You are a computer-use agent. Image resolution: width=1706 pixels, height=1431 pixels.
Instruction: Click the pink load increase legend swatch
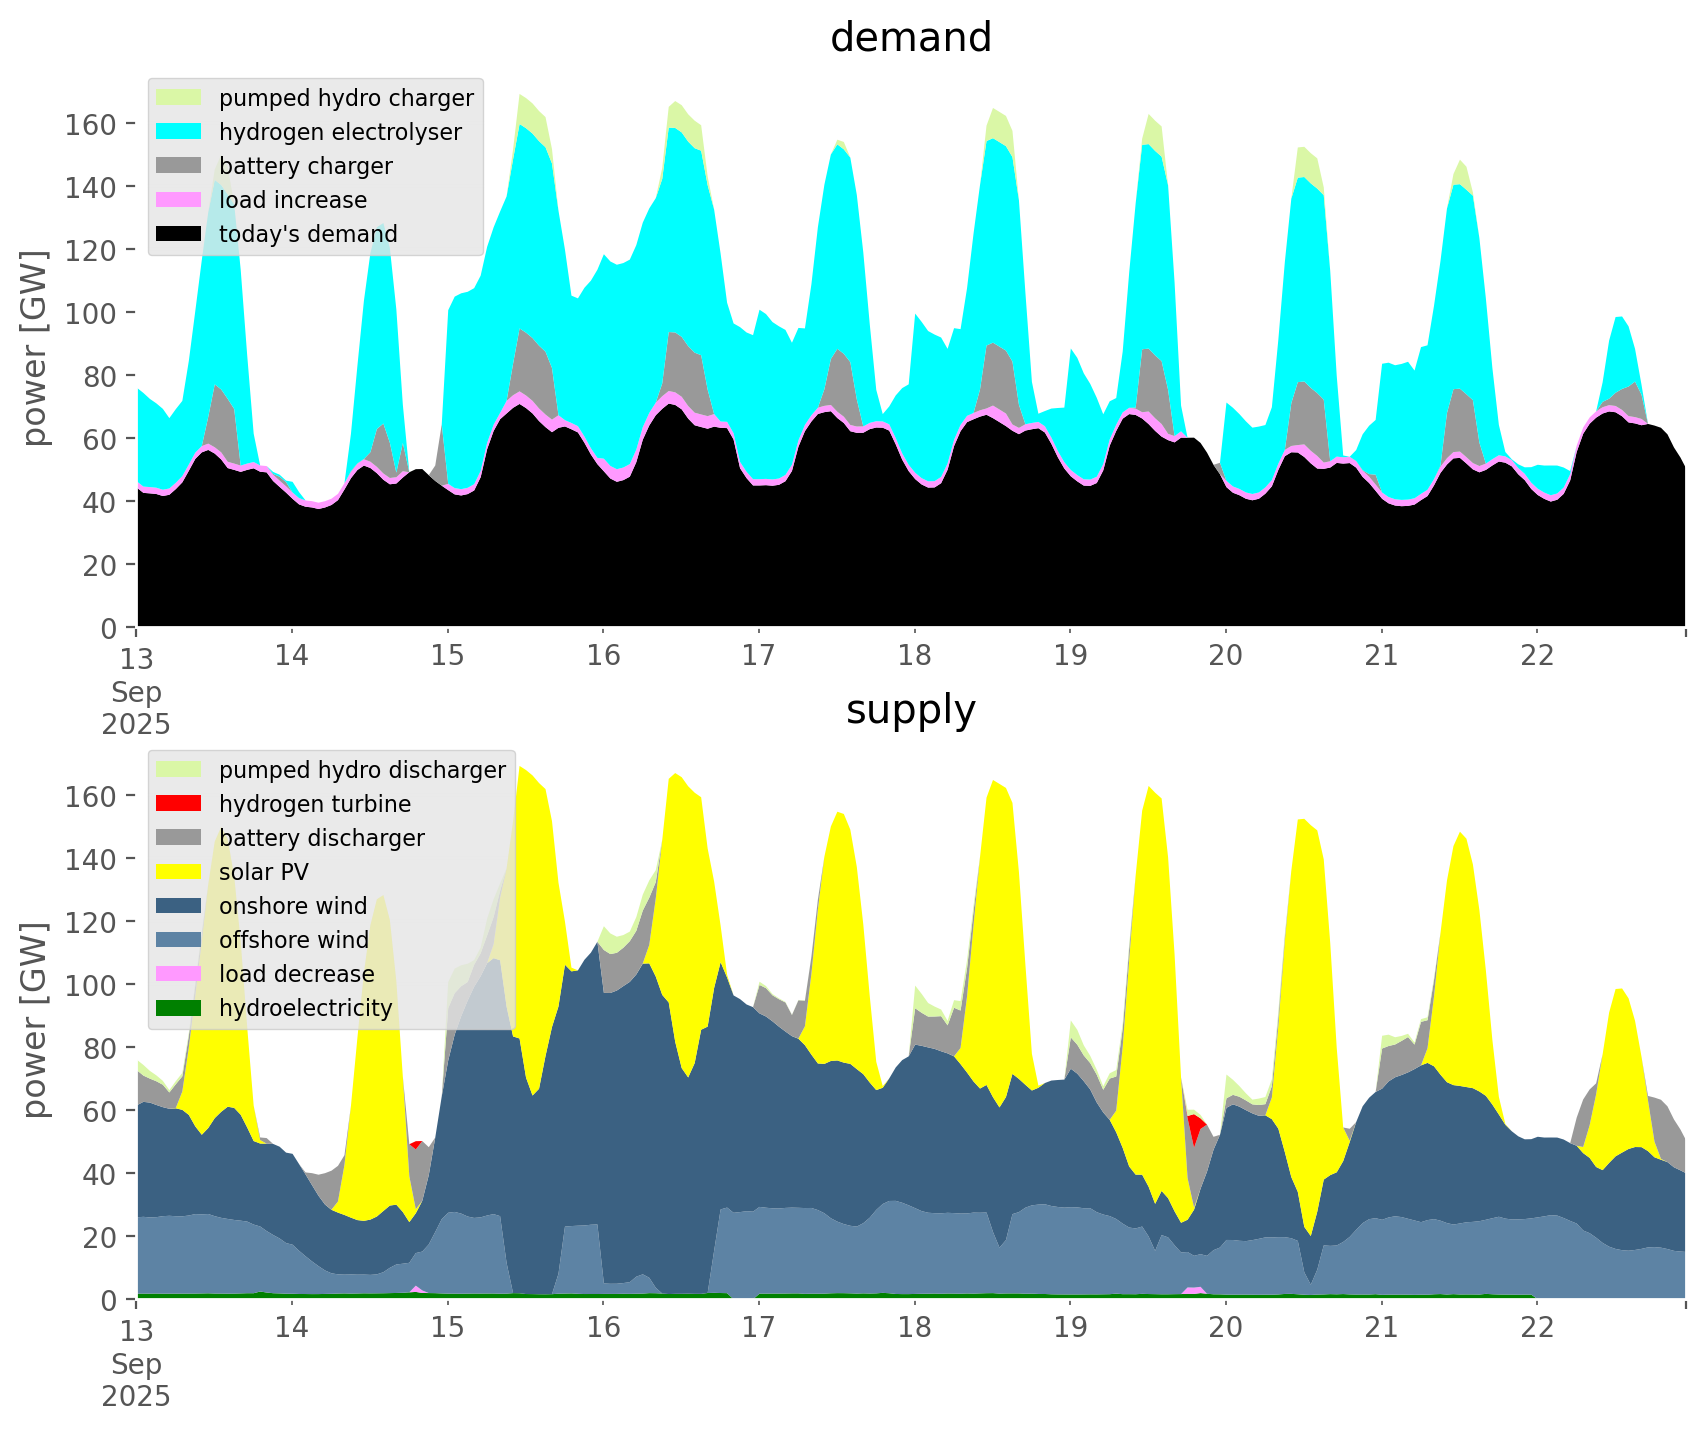tap(179, 200)
